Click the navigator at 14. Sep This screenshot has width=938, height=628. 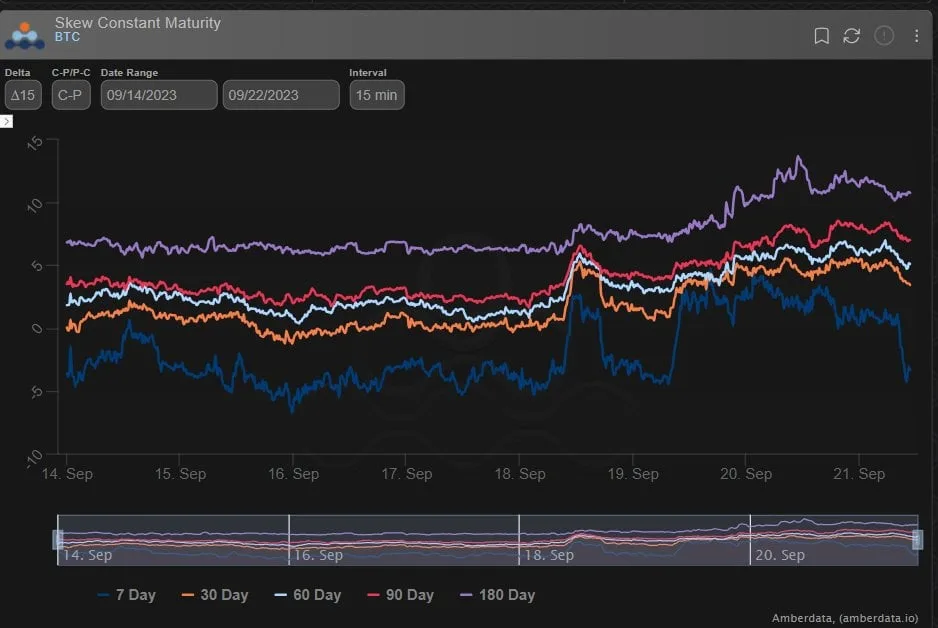point(87,555)
